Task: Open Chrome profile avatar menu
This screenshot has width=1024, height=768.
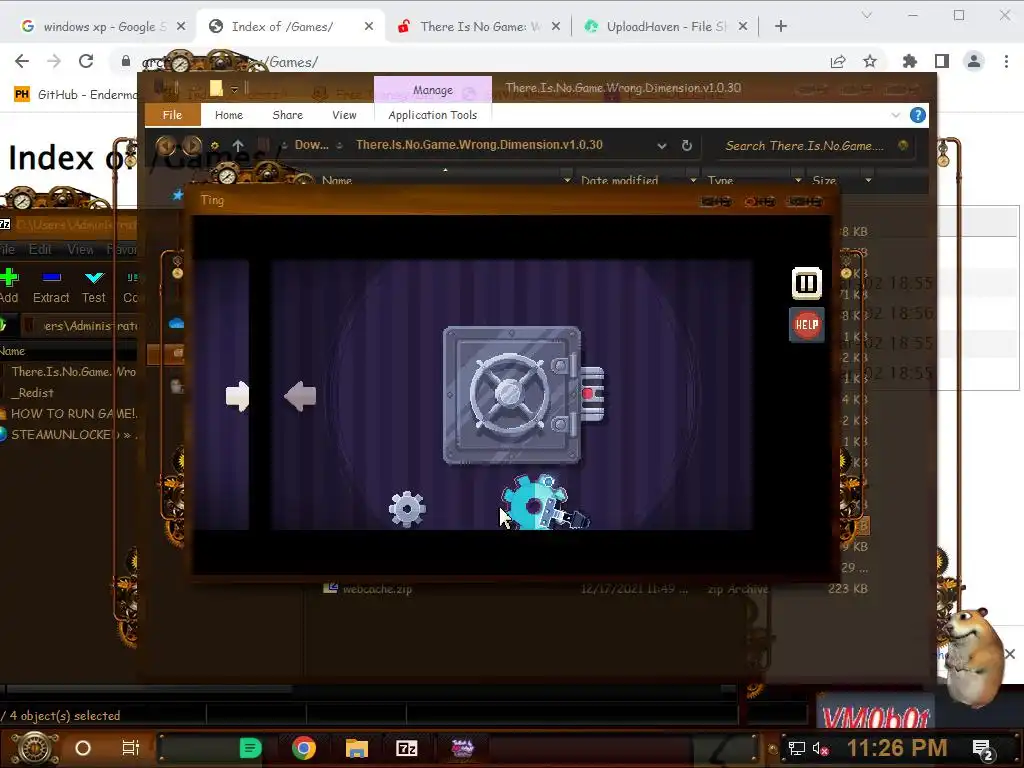Action: [x=974, y=61]
